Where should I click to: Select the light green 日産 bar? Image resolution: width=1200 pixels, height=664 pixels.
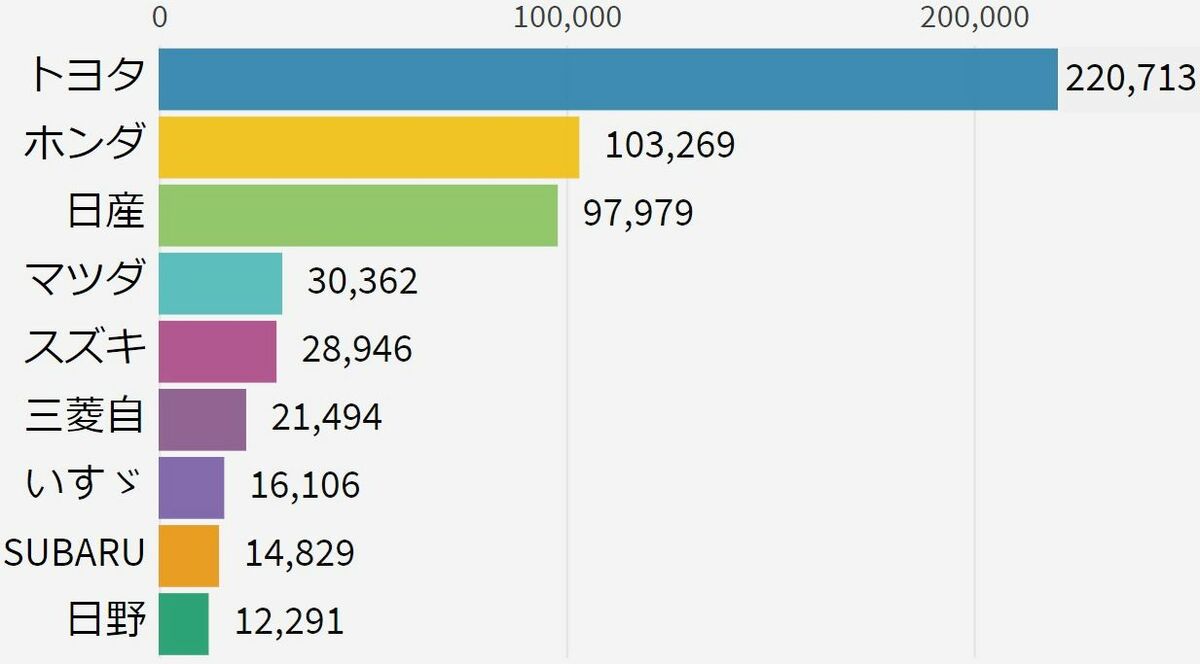[358, 215]
